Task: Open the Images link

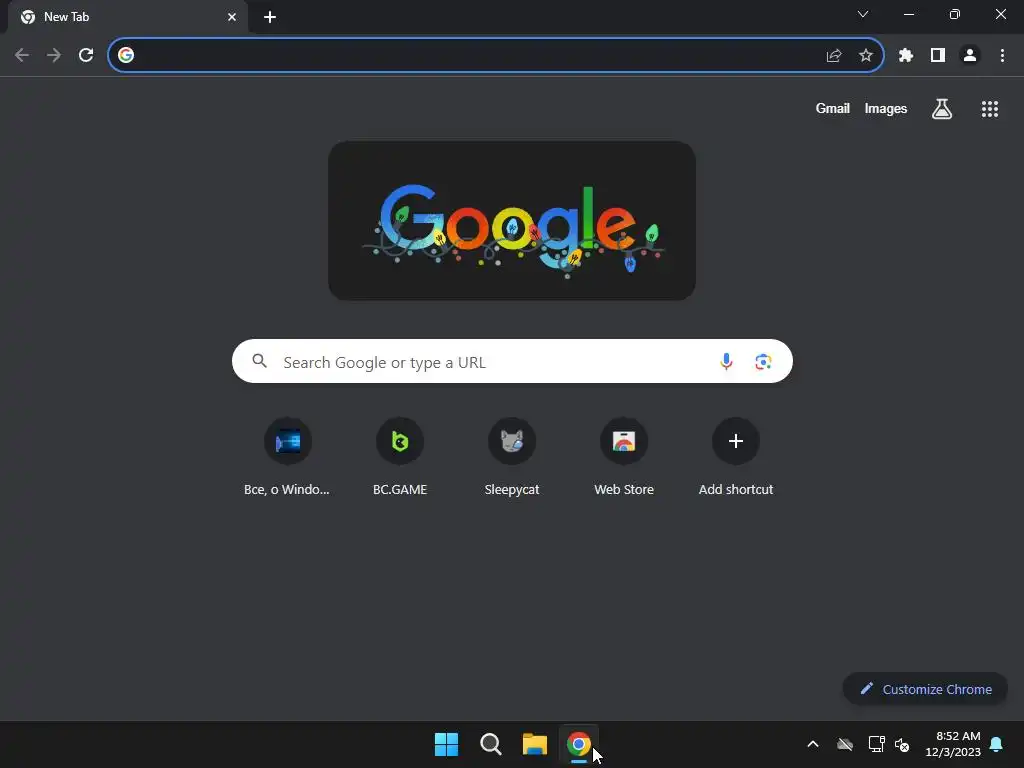Action: click(886, 108)
